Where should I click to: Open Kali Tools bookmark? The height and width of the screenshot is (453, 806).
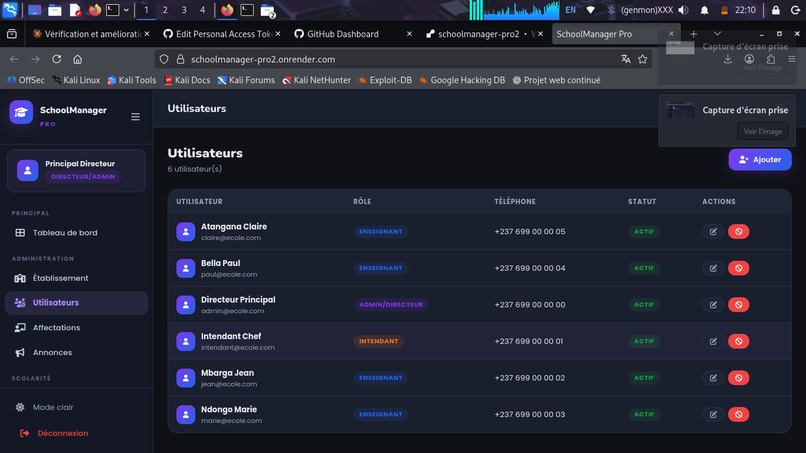[x=132, y=80]
